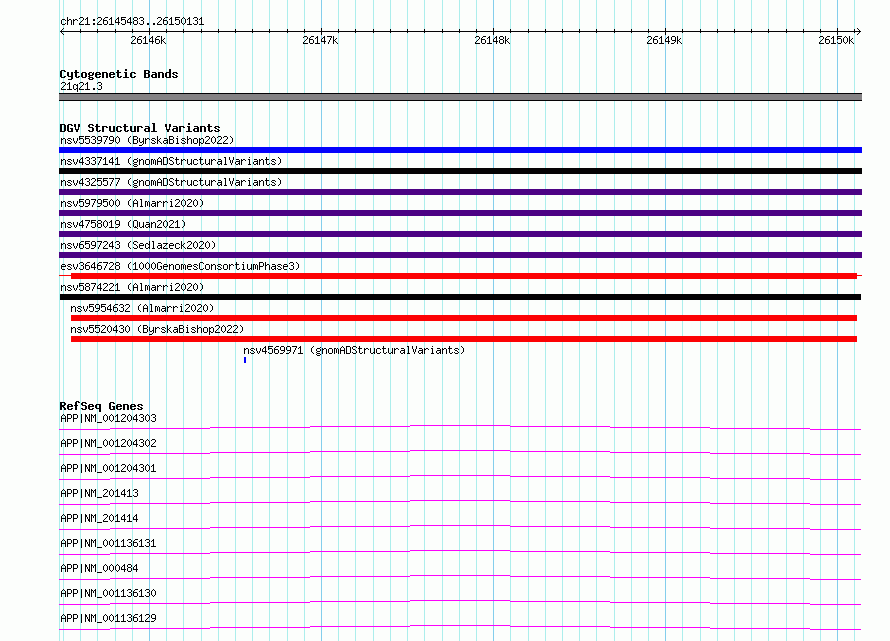Select the nsv6597243 (Sedlazeck2020) label
The height and width of the screenshot is (641, 890).
[138, 245]
